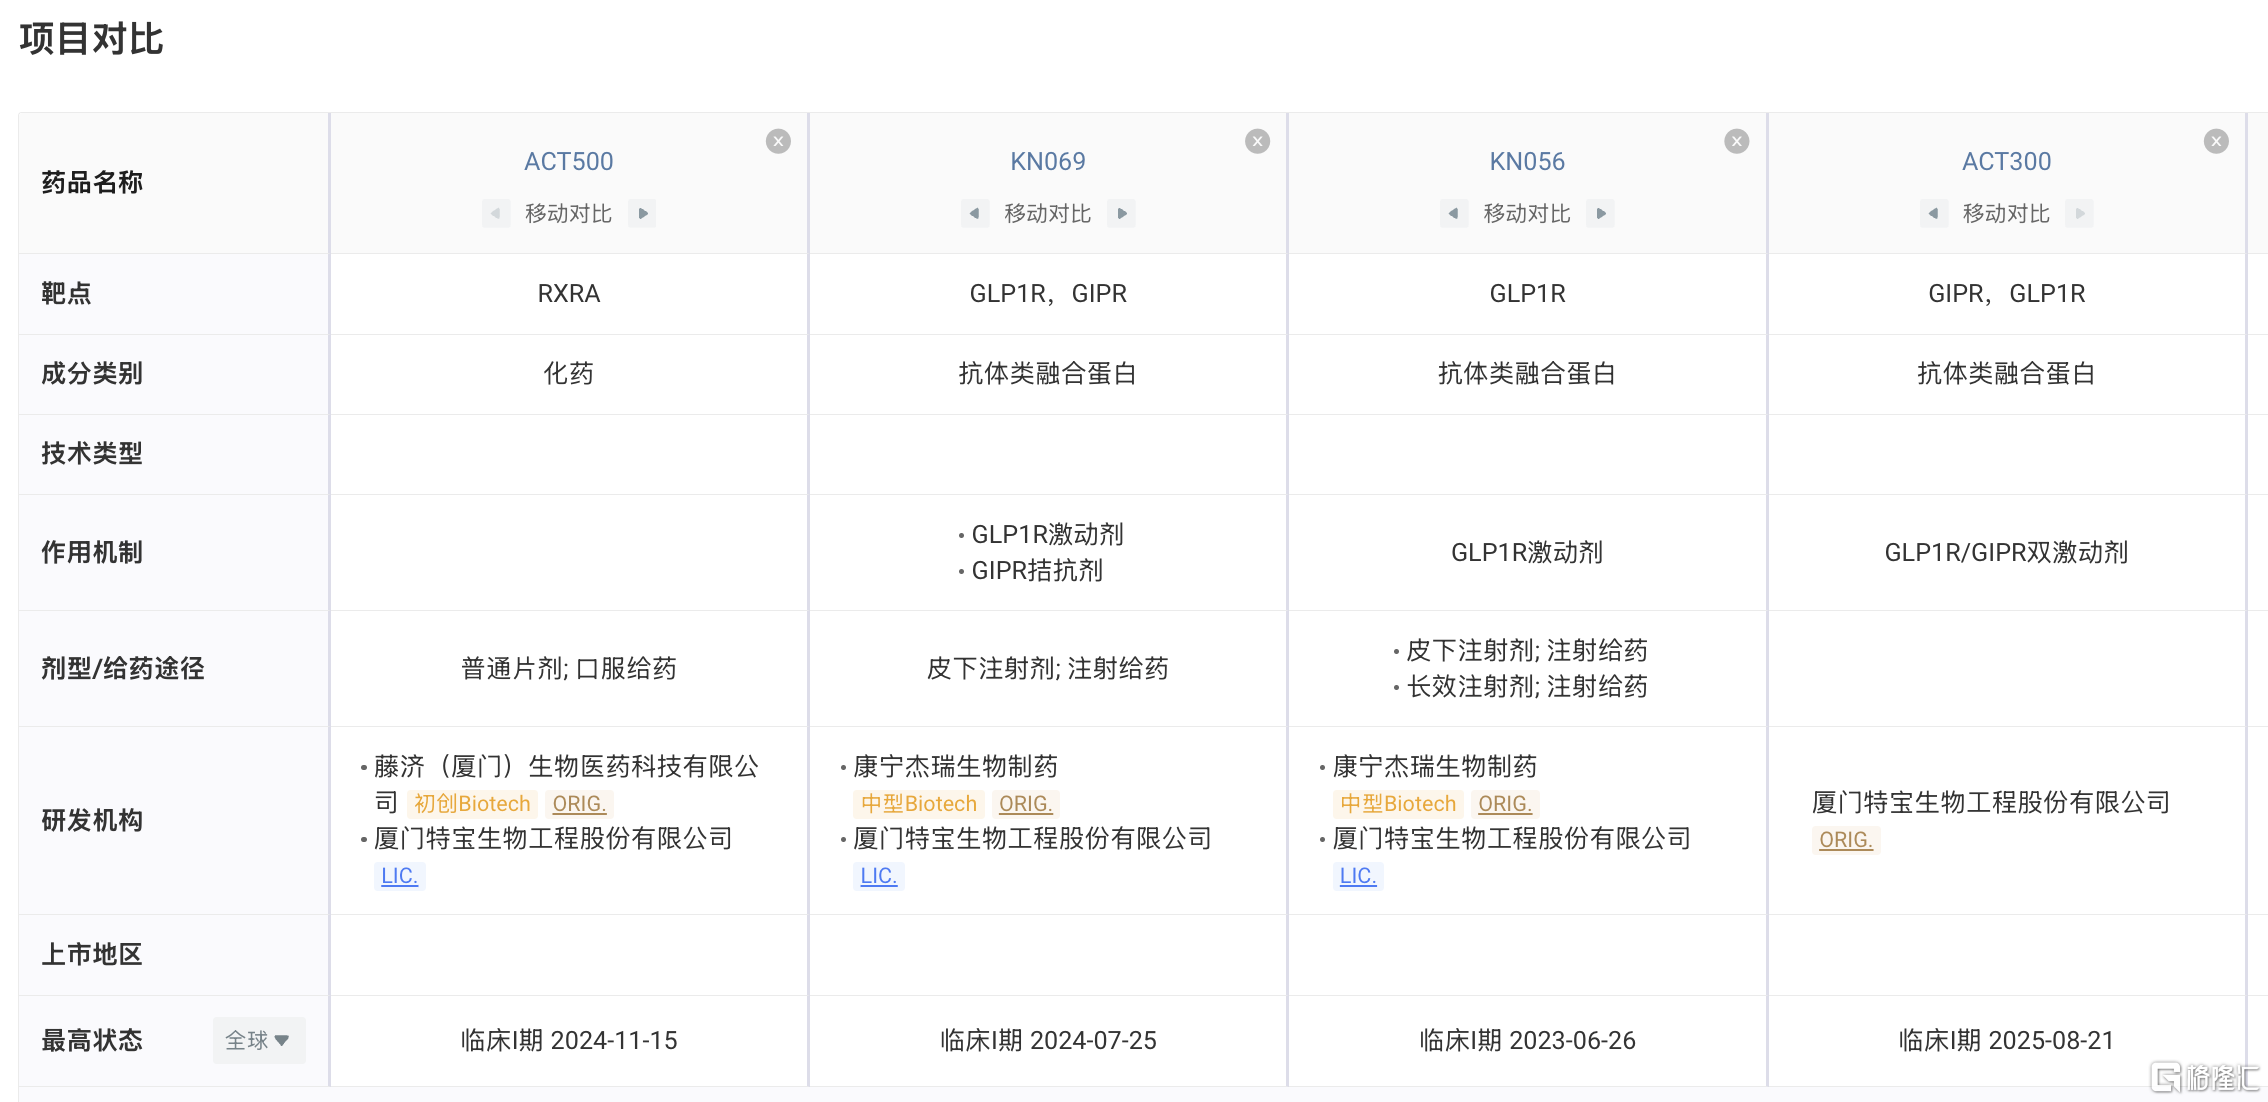Image resolution: width=2268 pixels, height=1102 pixels.
Task: Click the 项目对比 page heading
Action: tap(91, 39)
